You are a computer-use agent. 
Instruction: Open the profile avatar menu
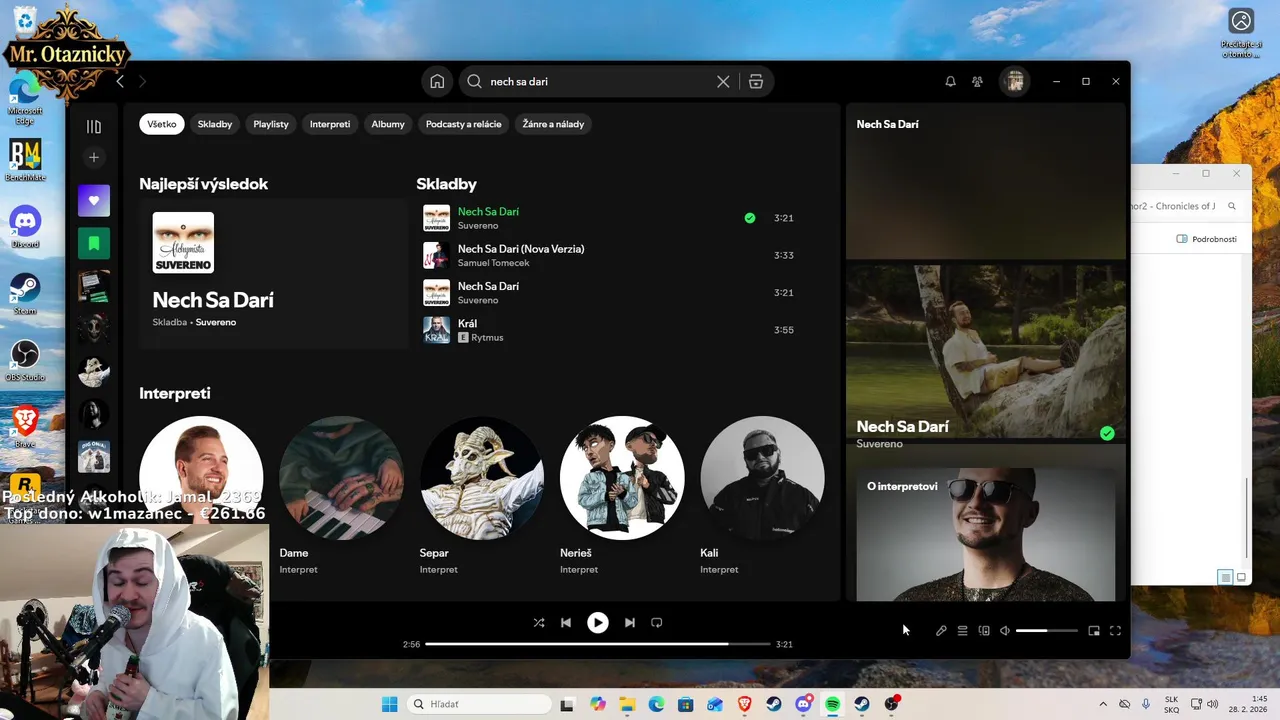click(1015, 82)
